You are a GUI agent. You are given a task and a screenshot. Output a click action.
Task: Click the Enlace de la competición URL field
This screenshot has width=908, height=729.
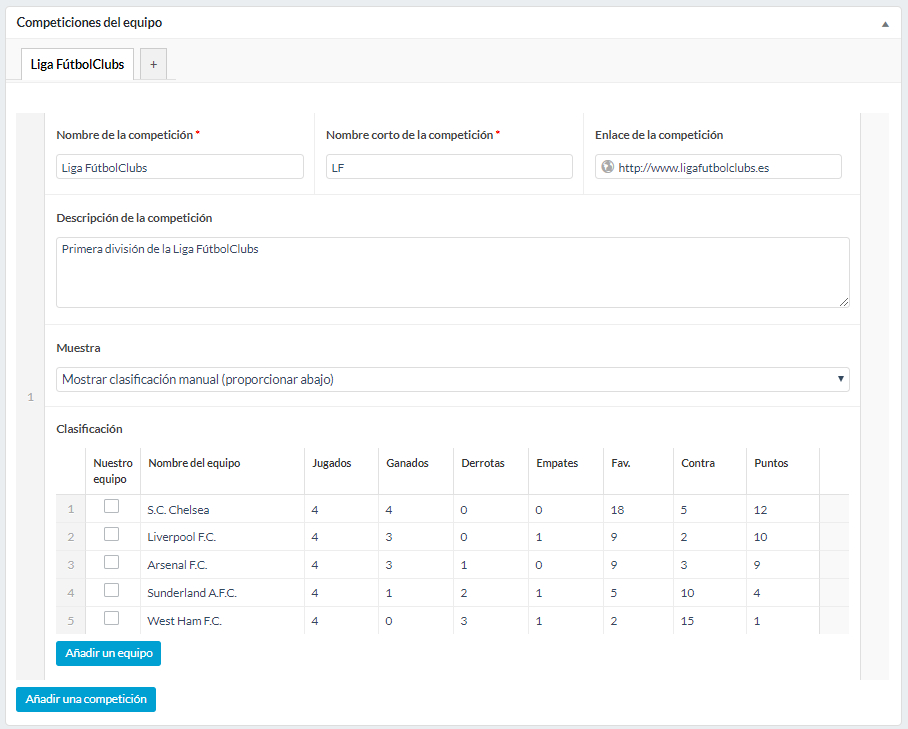pyautogui.click(x=725, y=167)
